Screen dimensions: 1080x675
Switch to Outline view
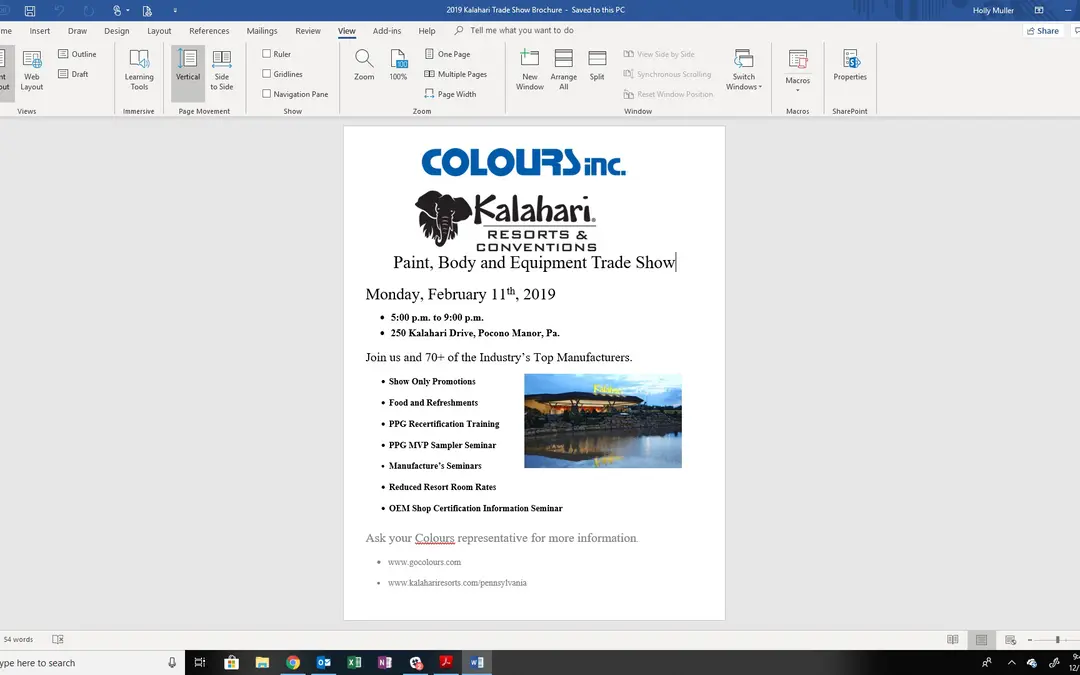(77, 54)
